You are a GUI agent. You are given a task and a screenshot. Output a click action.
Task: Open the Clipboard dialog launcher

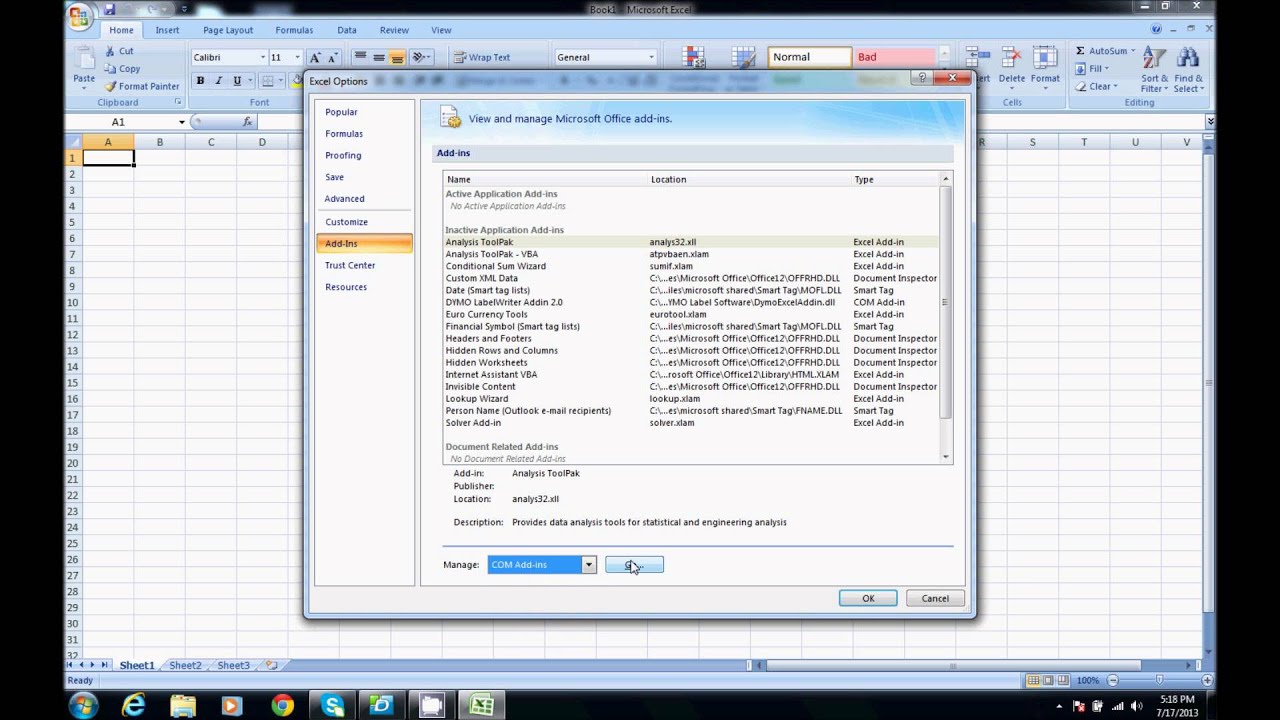coord(178,102)
